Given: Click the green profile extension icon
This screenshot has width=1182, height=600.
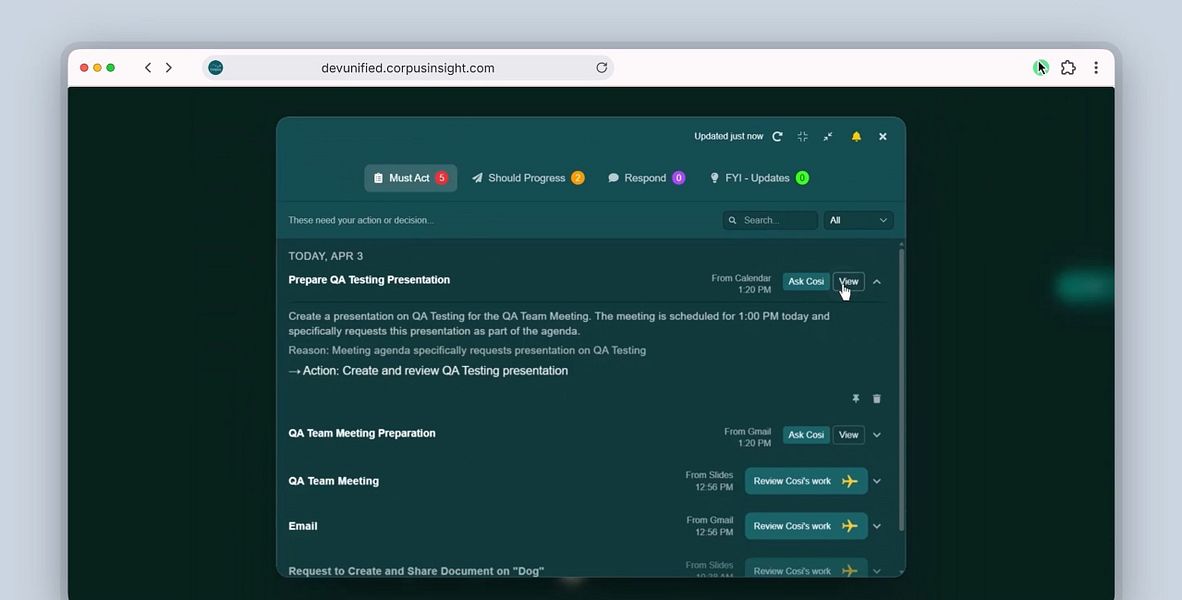Looking at the screenshot, I should click(1041, 68).
